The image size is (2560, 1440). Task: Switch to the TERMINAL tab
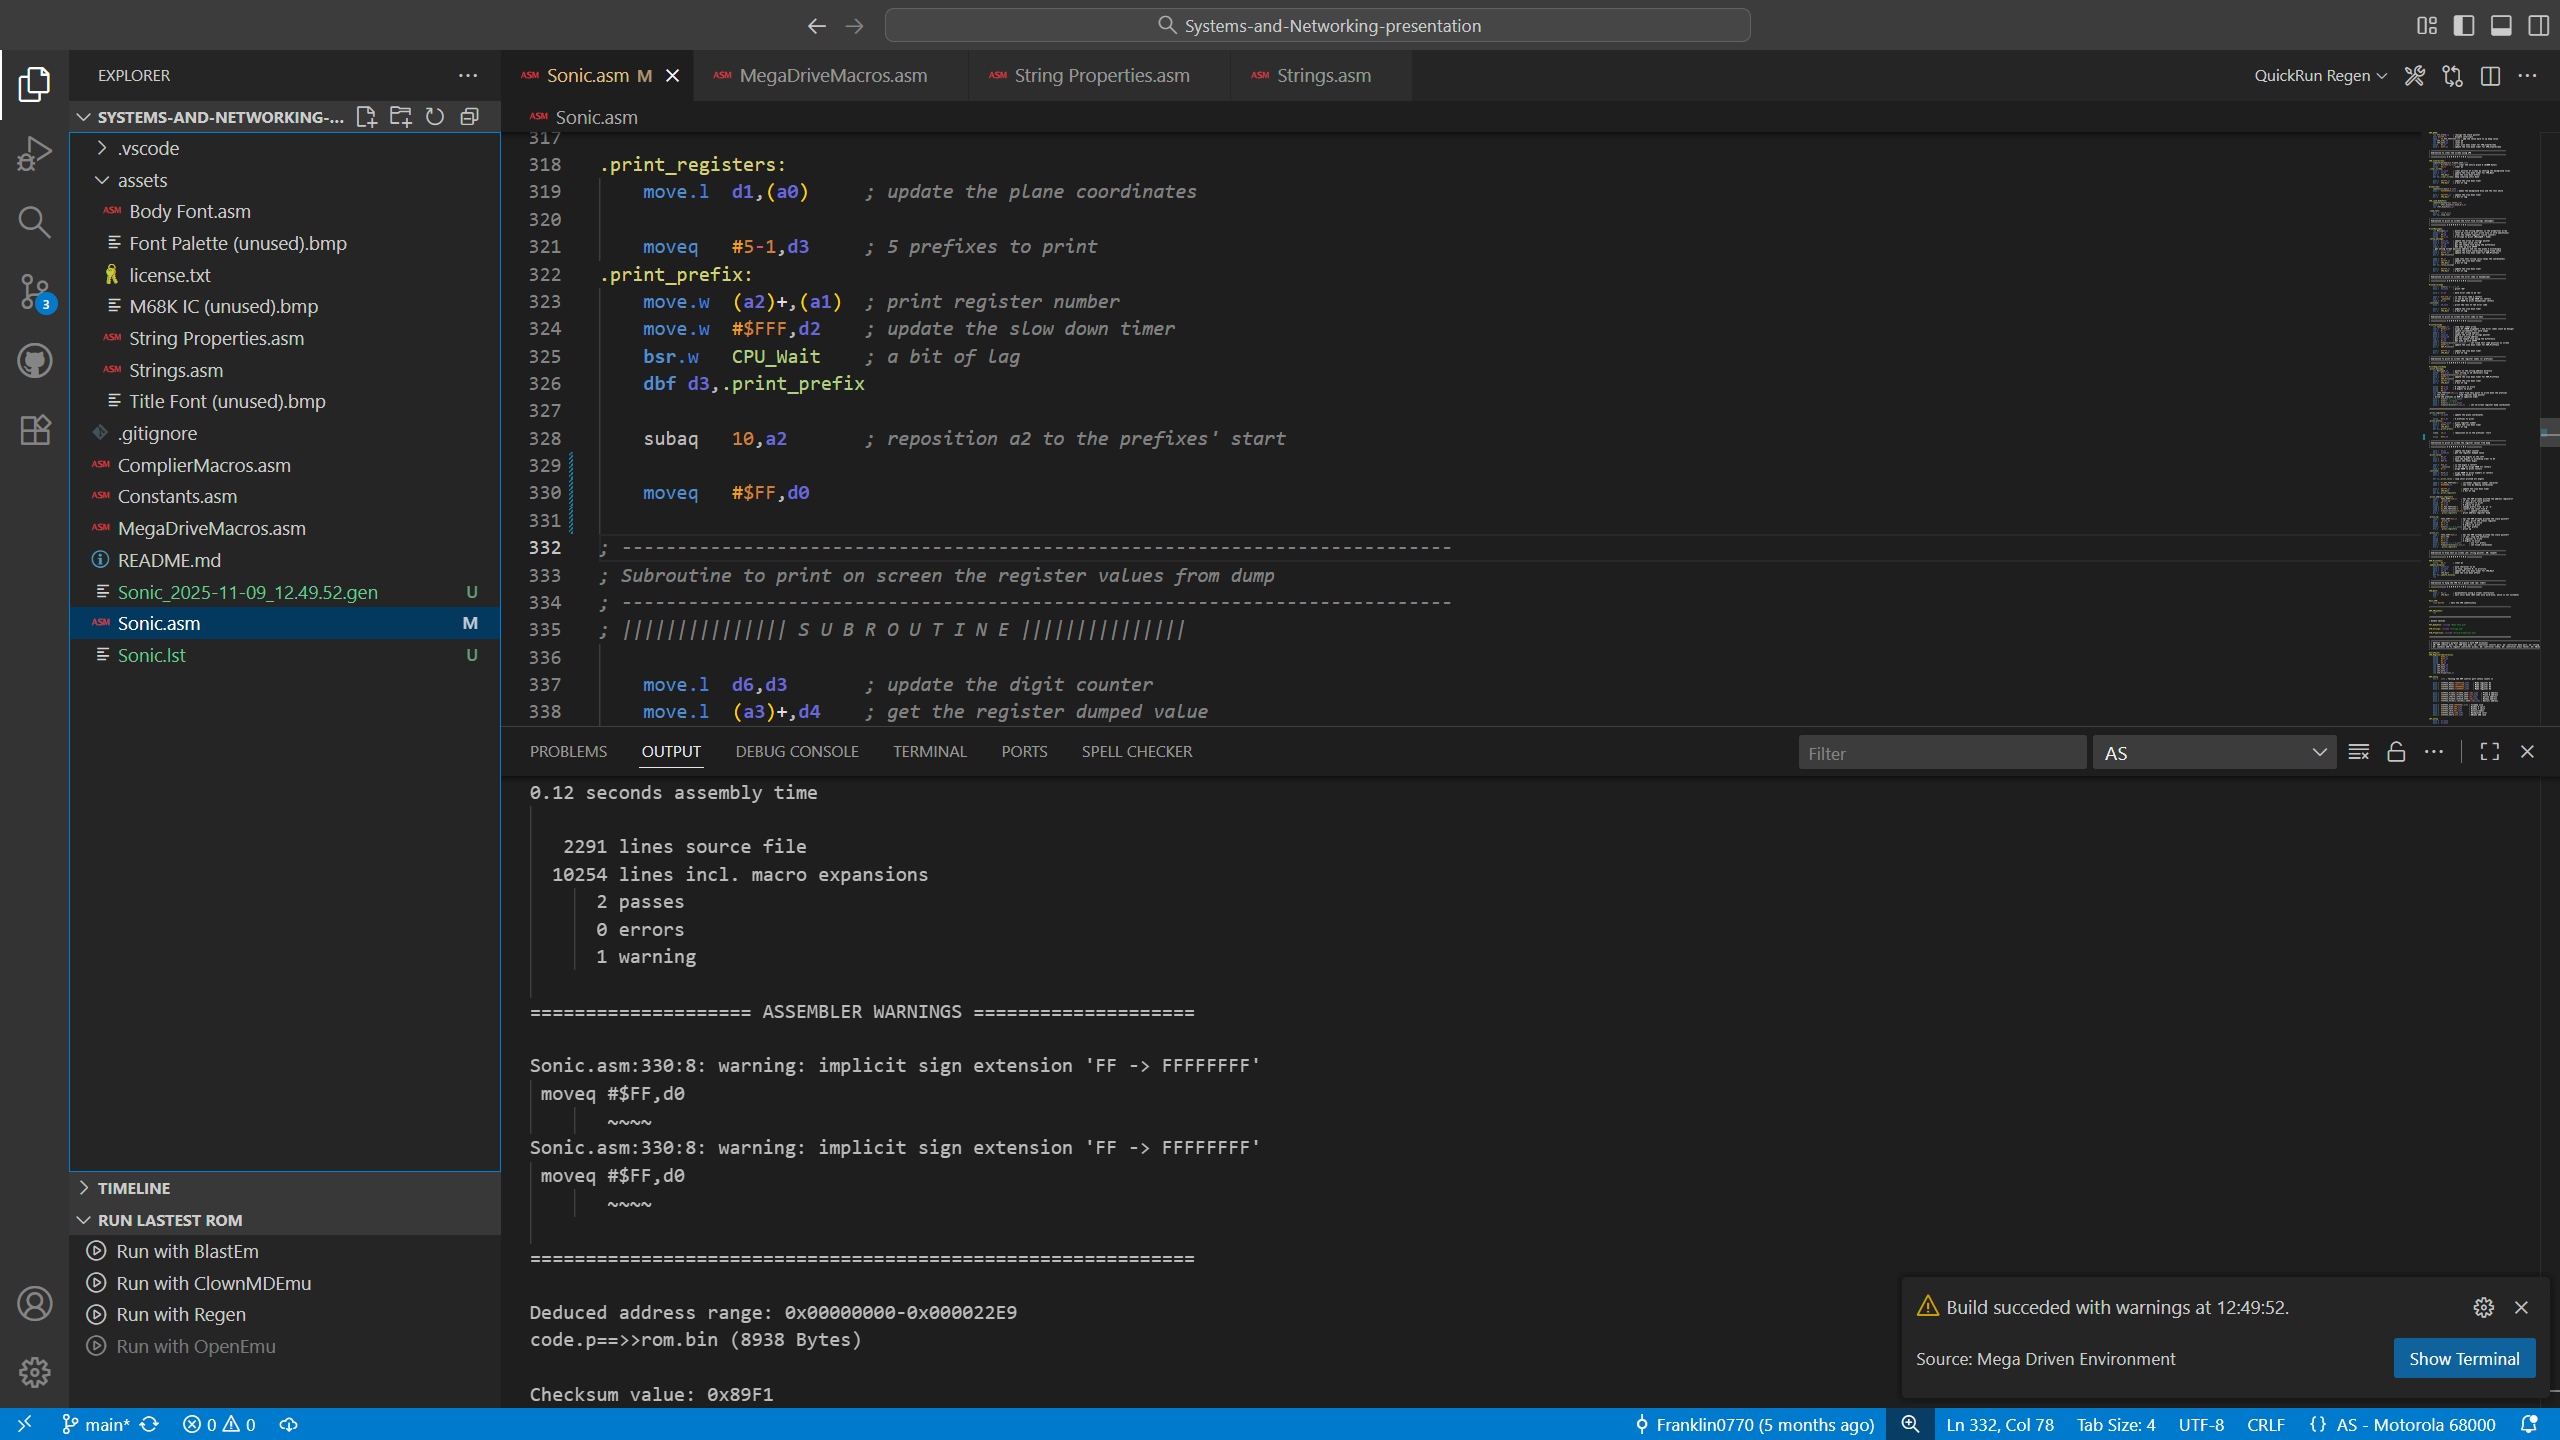tap(929, 751)
